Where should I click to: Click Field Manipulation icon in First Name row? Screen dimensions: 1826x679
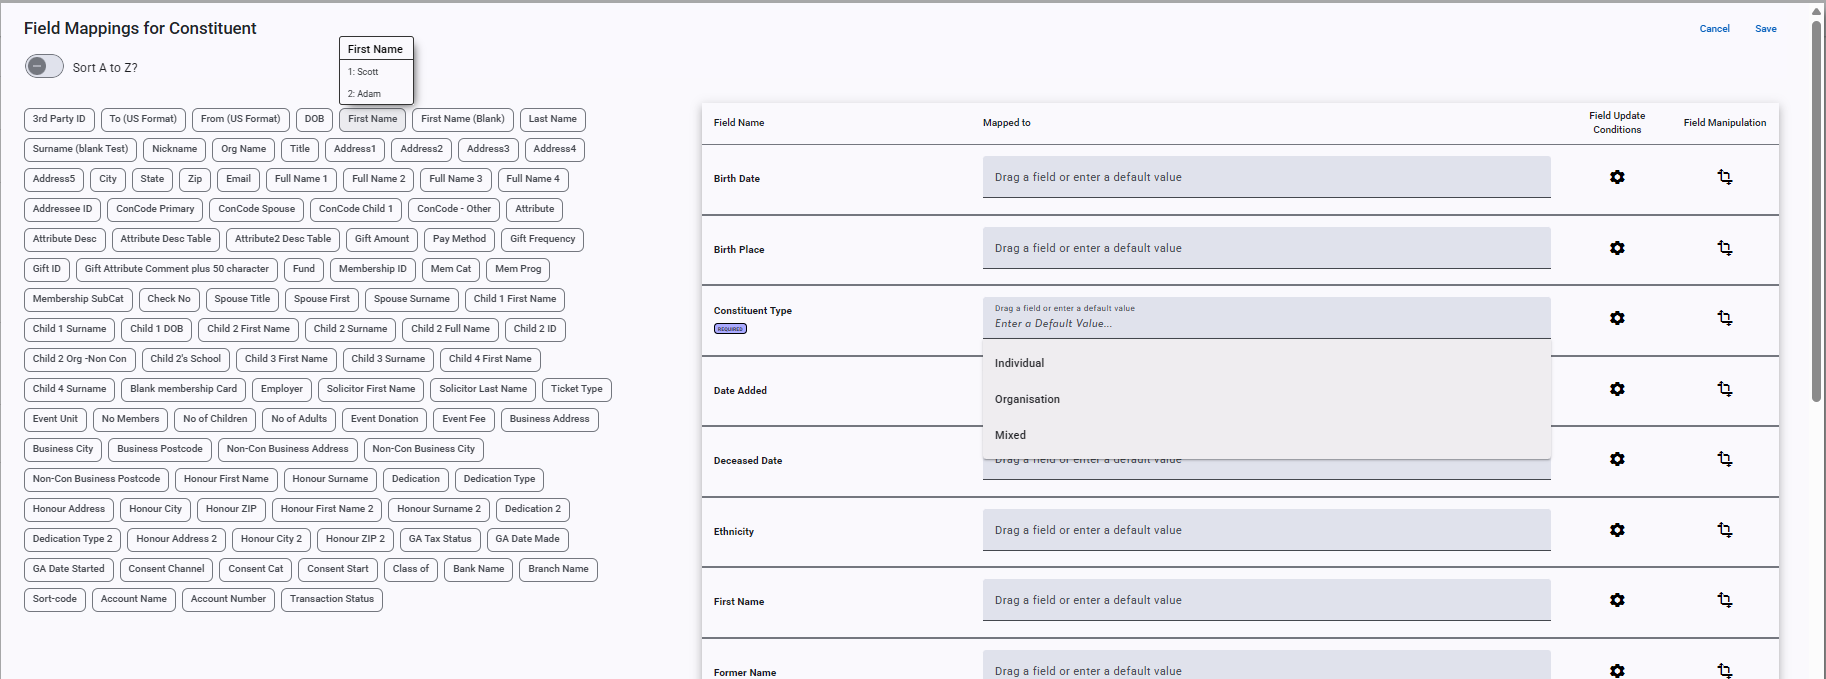point(1724,600)
